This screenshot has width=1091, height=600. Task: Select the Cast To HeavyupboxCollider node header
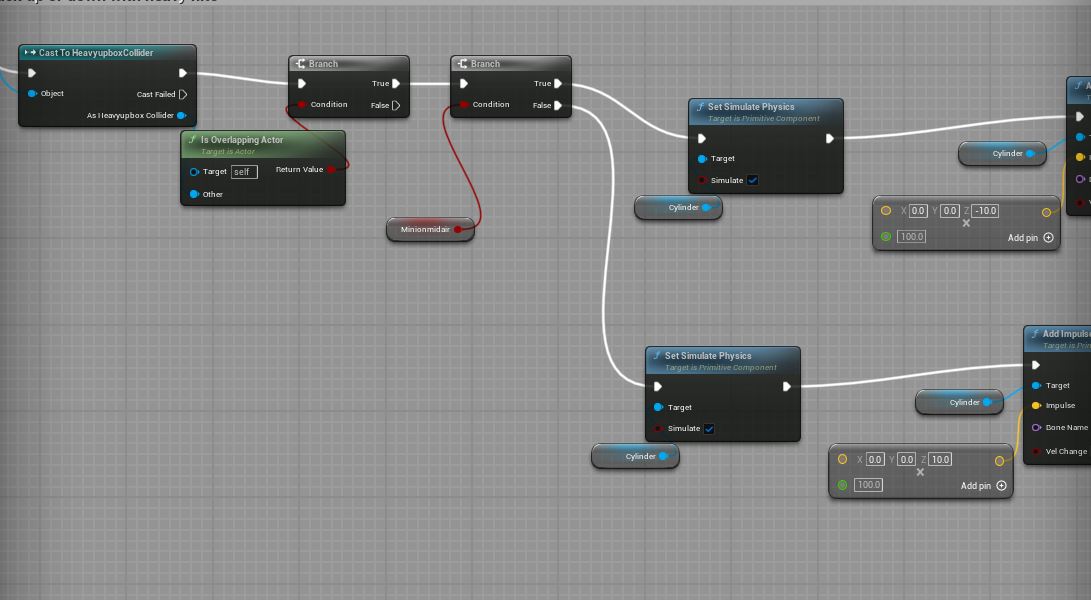pyautogui.click(x=100, y=53)
